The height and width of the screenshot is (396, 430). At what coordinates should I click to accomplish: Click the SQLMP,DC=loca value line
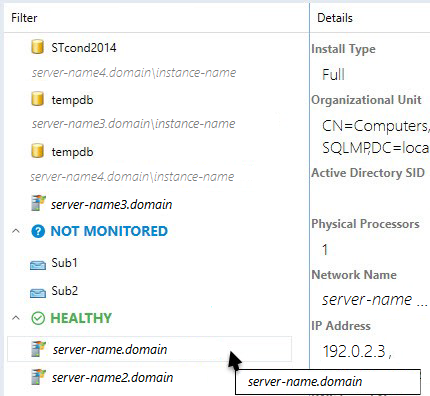tap(376, 148)
